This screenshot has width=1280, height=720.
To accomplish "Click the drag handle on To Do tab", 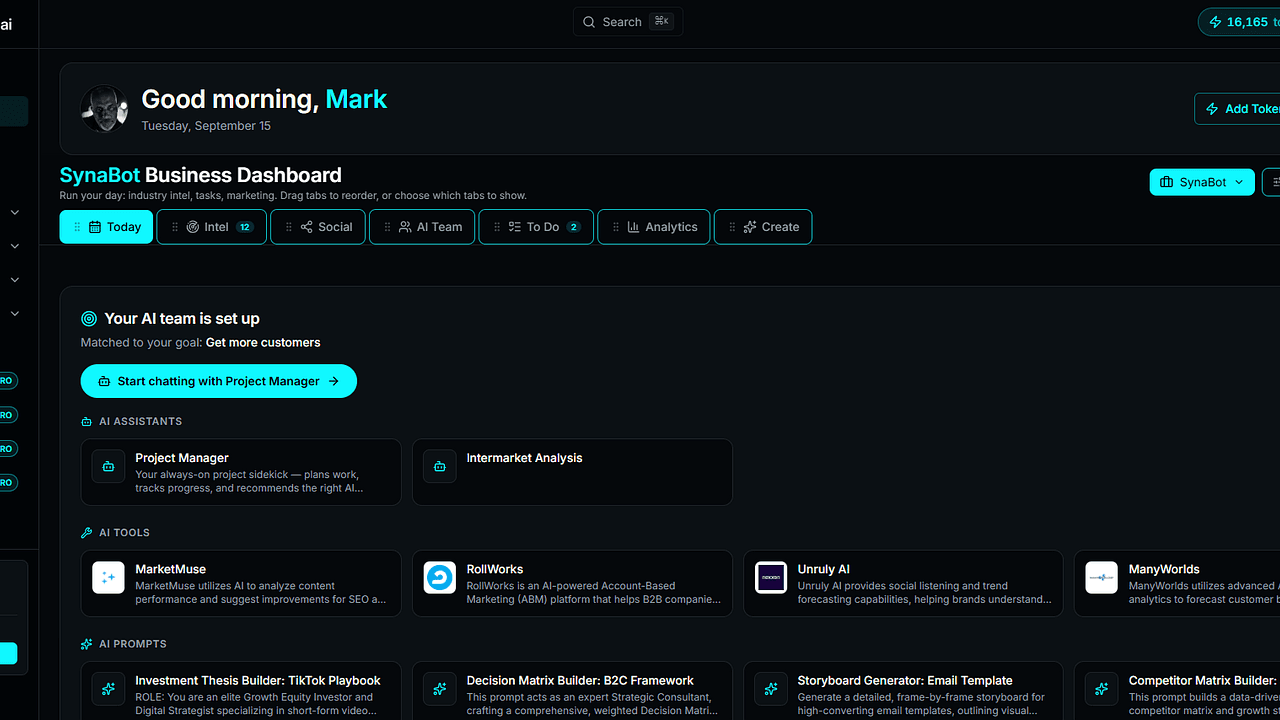I will pos(497,227).
